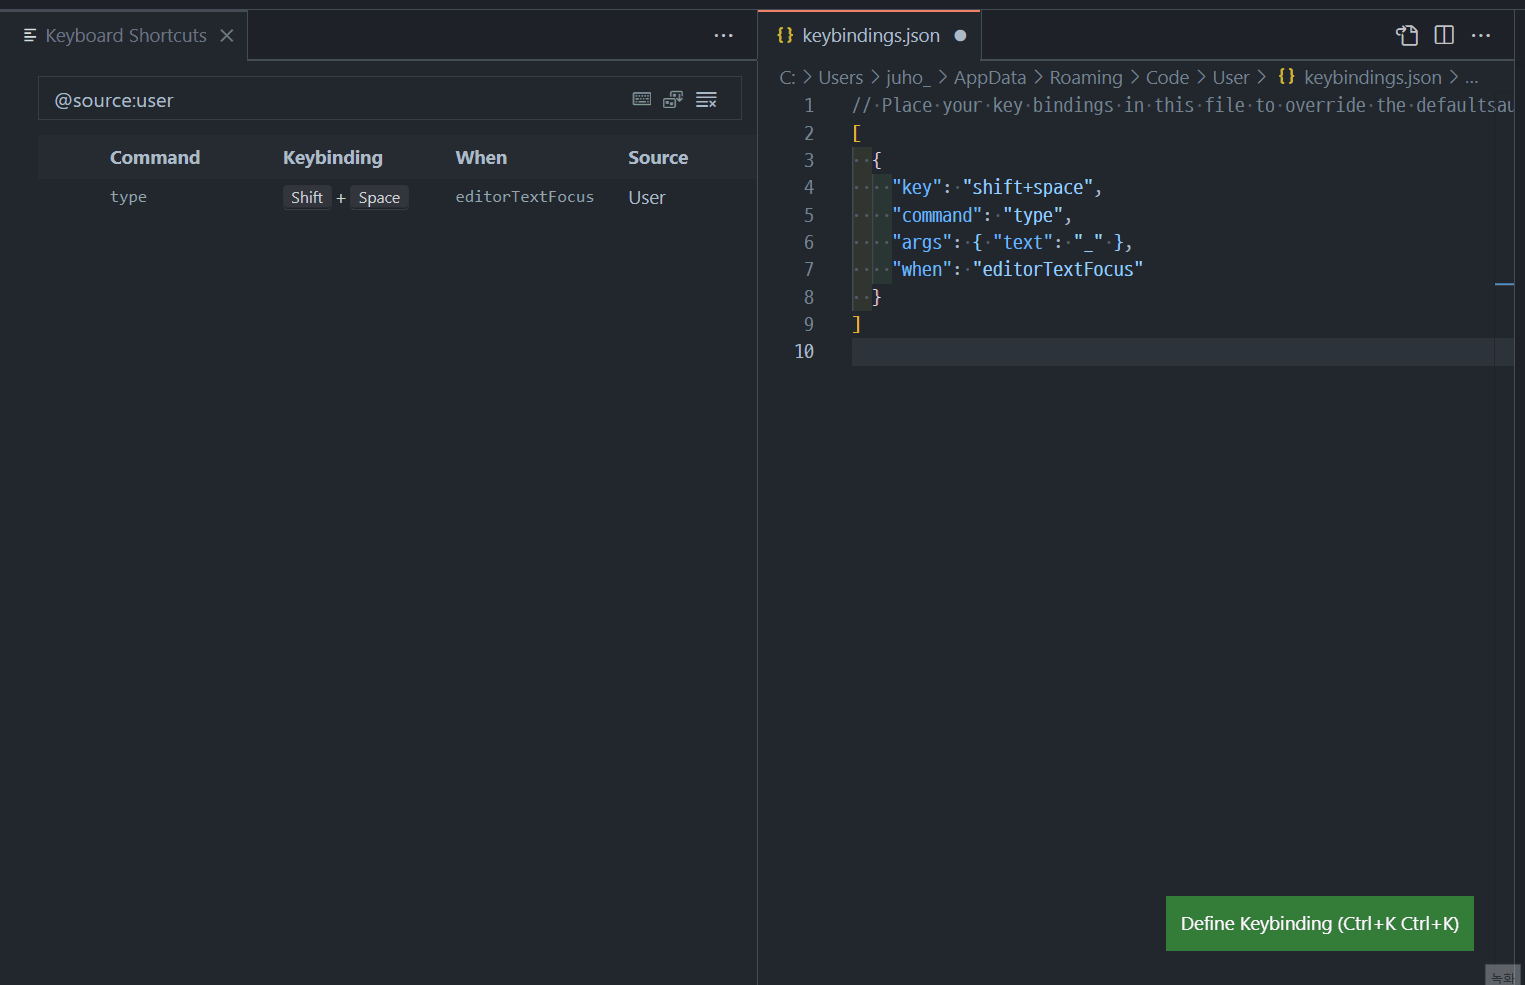Clear the keybindings search input

click(x=706, y=99)
